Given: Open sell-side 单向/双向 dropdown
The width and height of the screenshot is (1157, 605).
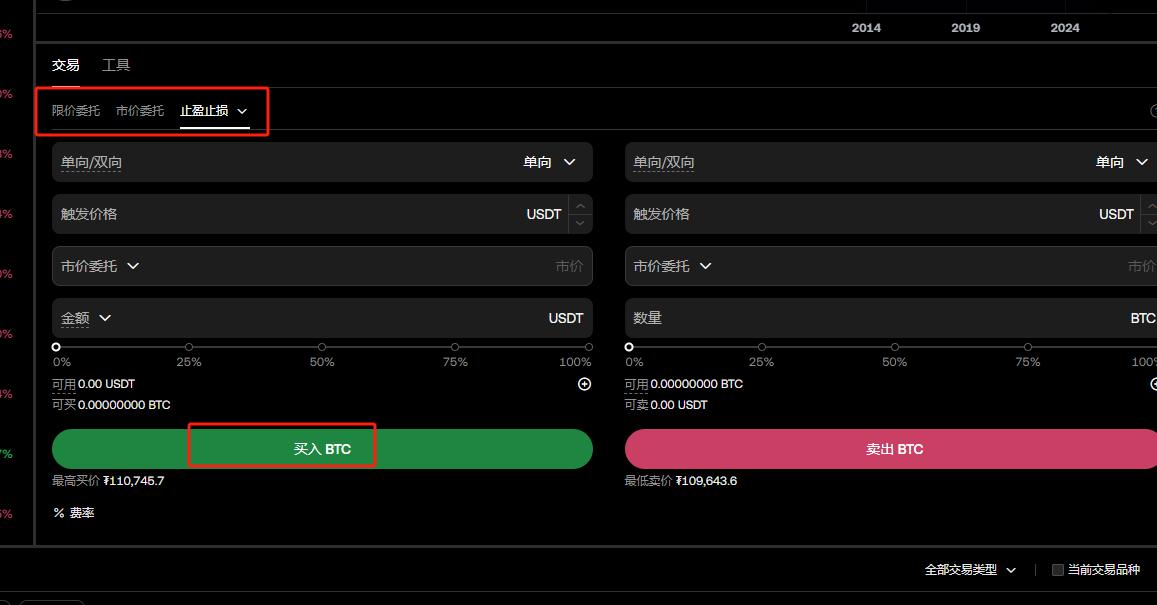Looking at the screenshot, I should (1141, 162).
